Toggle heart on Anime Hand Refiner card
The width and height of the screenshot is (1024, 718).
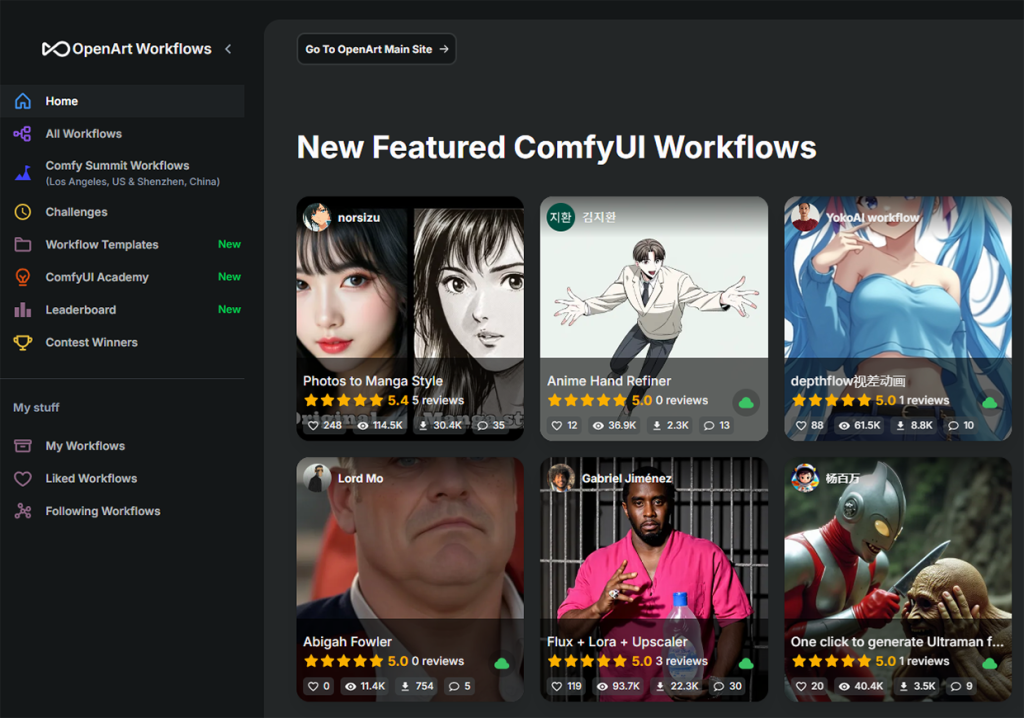pos(558,425)
